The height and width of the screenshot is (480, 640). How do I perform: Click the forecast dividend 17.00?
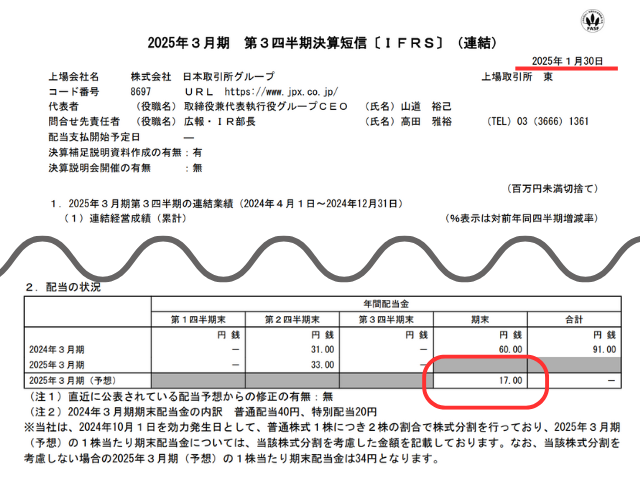pos(510,380)
